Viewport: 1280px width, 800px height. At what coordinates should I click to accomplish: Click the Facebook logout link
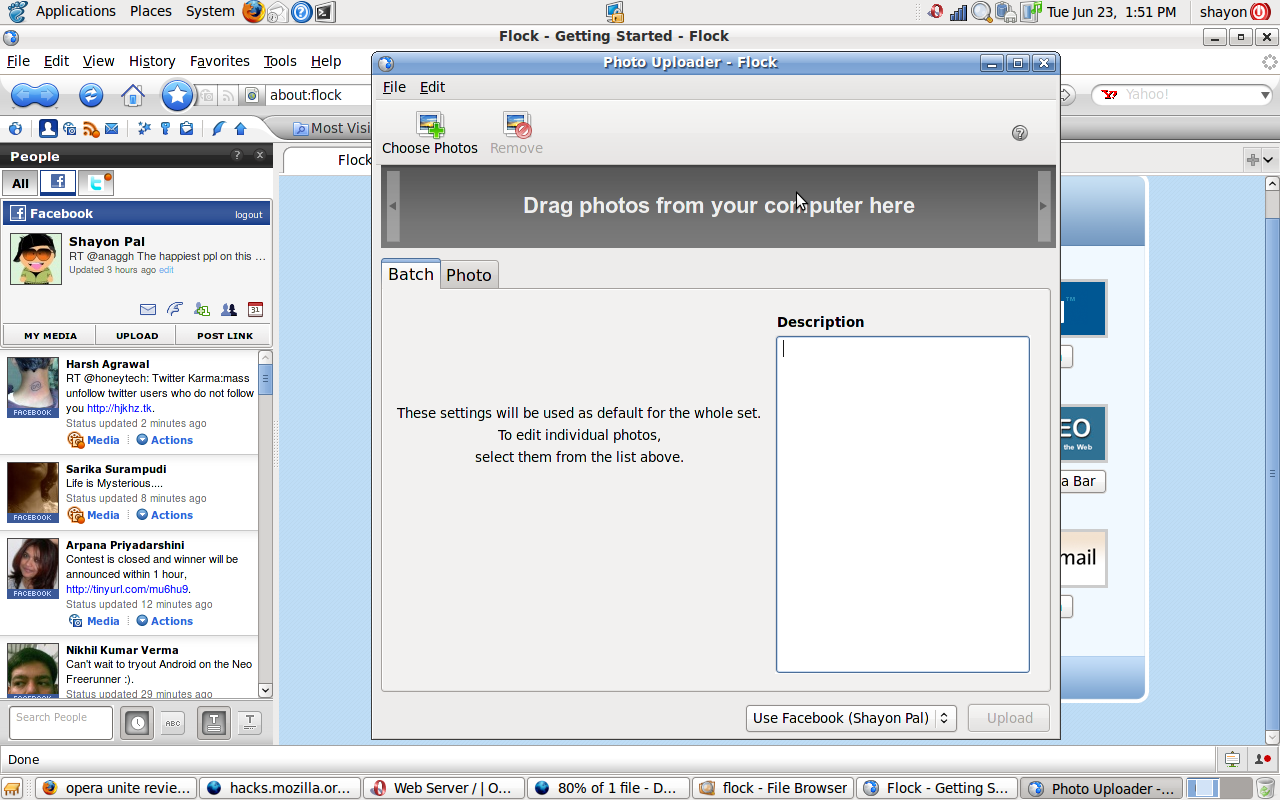click(248, 215)
